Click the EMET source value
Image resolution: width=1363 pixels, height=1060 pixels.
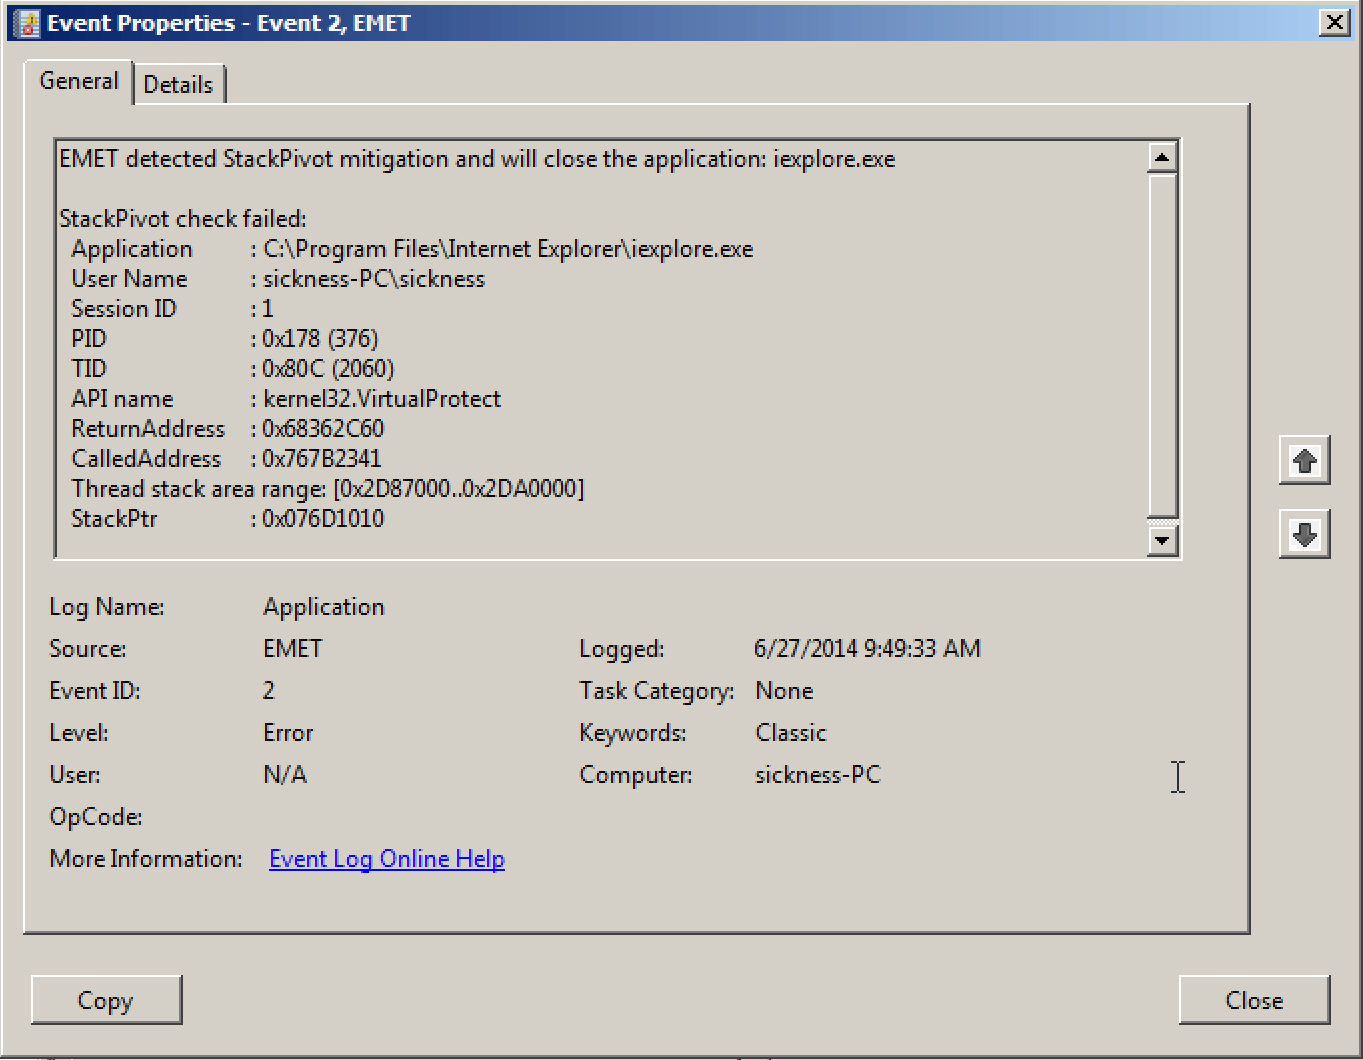(292, 648)
